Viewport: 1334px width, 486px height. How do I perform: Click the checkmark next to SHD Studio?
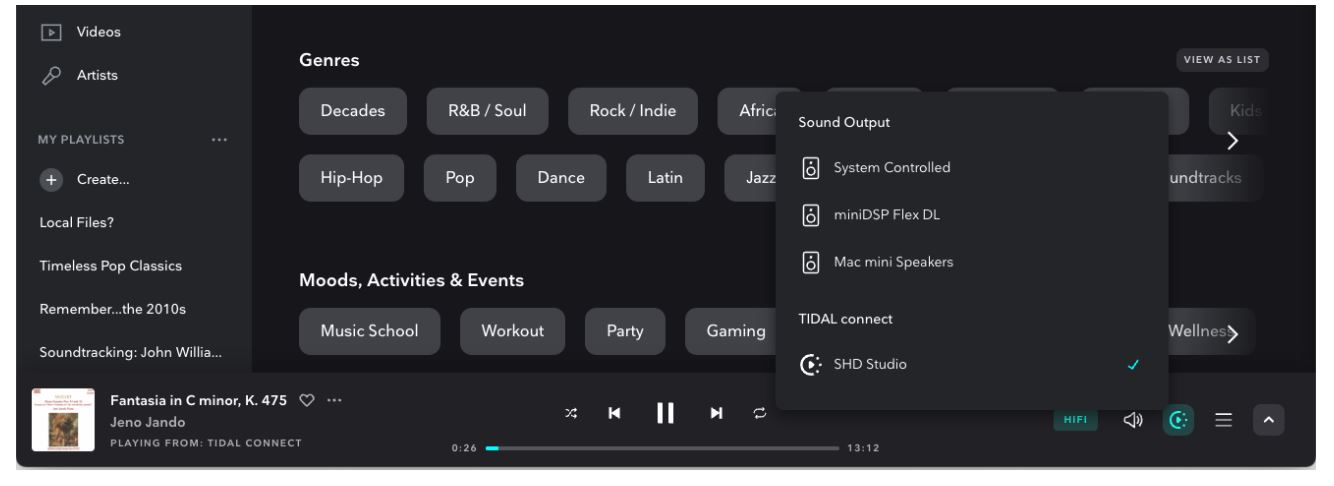(1133, 365)
